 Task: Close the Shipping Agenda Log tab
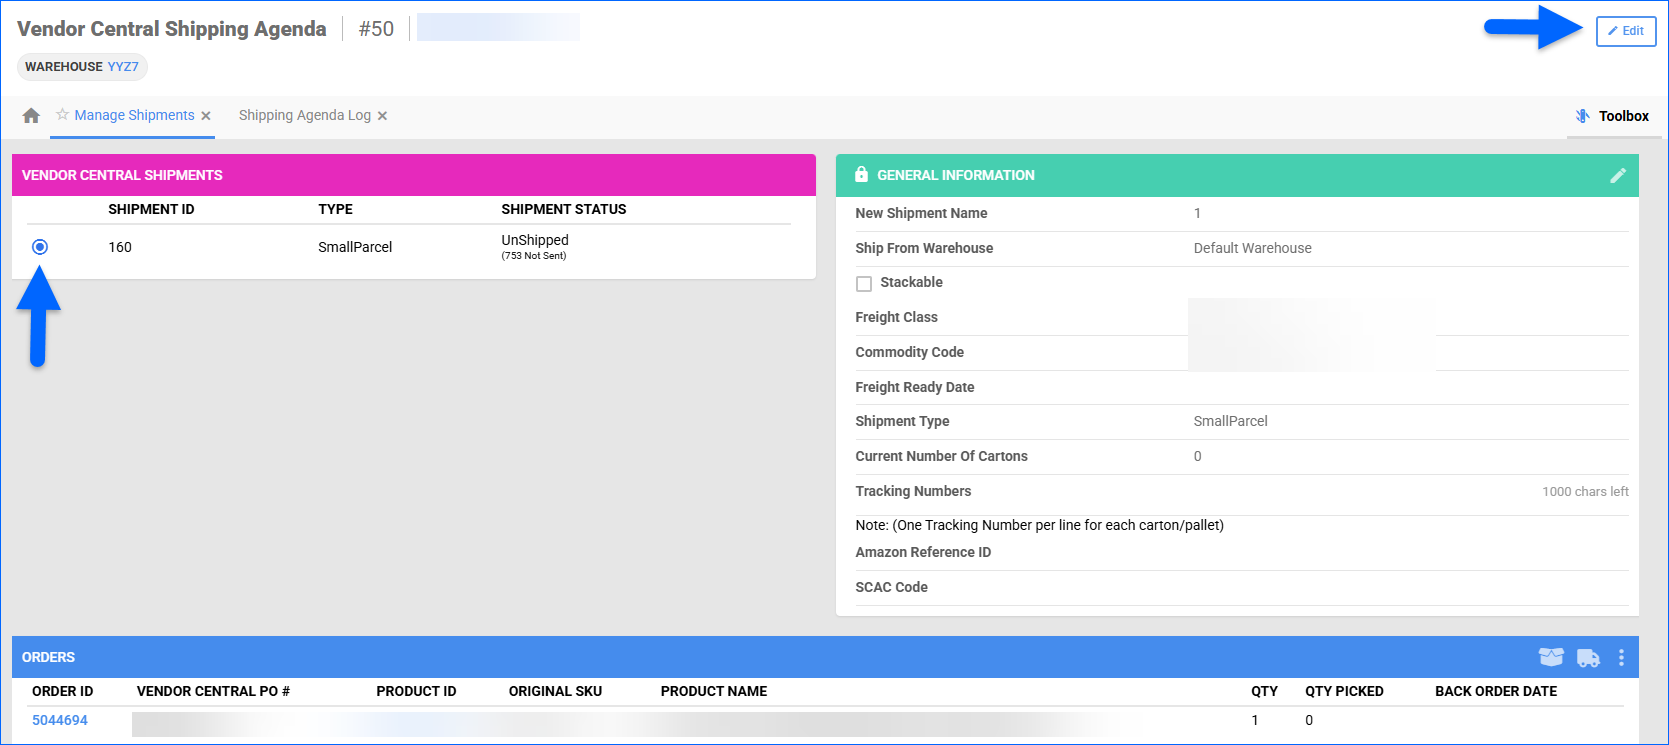(x=382, y=116)
